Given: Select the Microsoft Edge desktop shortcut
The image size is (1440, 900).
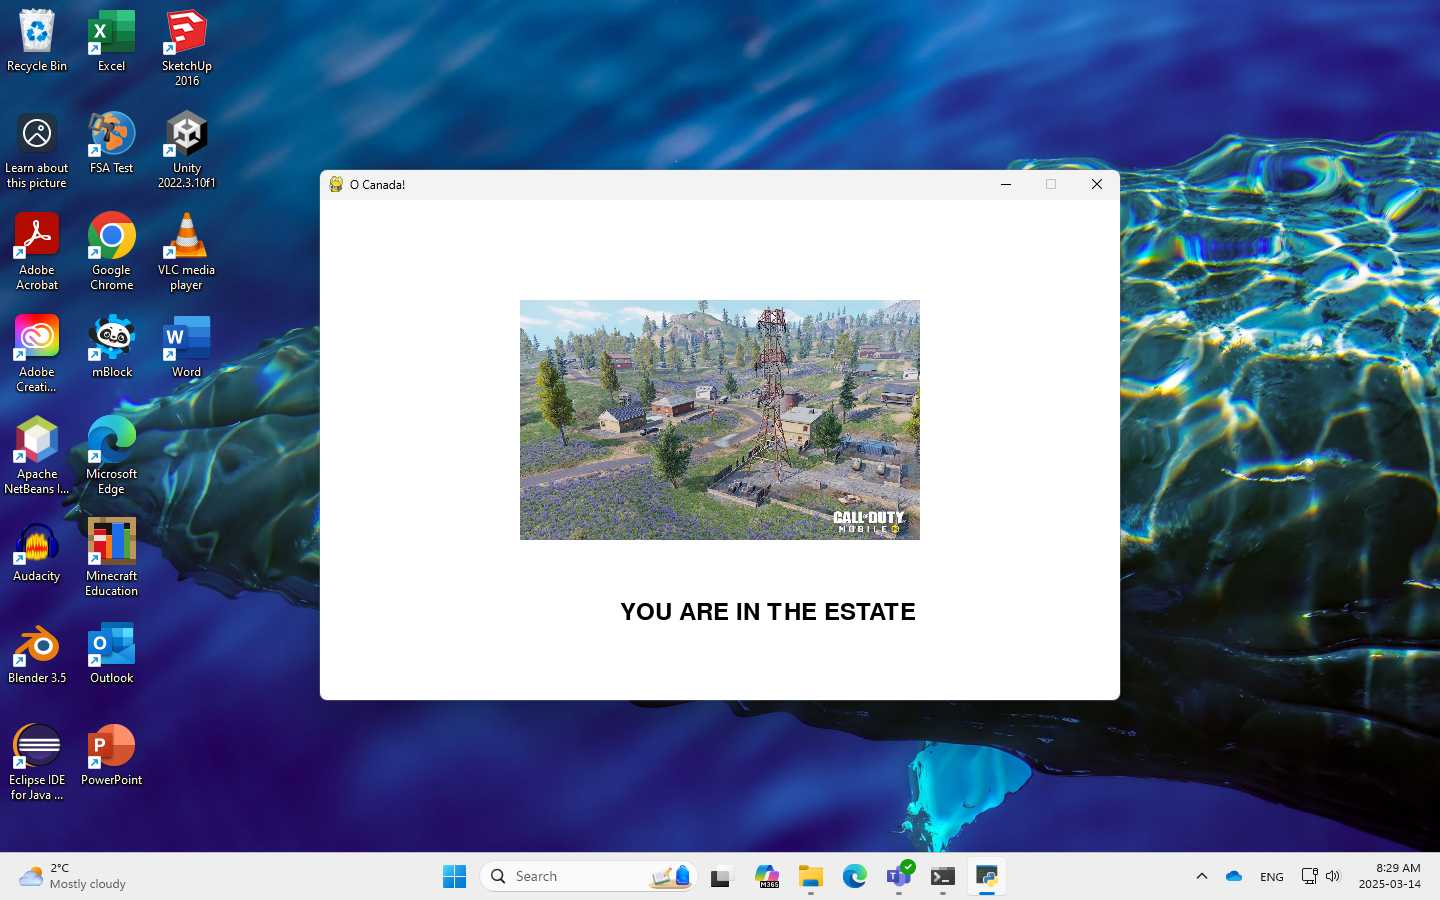Looking at the screenshot, I should [111, 456].
